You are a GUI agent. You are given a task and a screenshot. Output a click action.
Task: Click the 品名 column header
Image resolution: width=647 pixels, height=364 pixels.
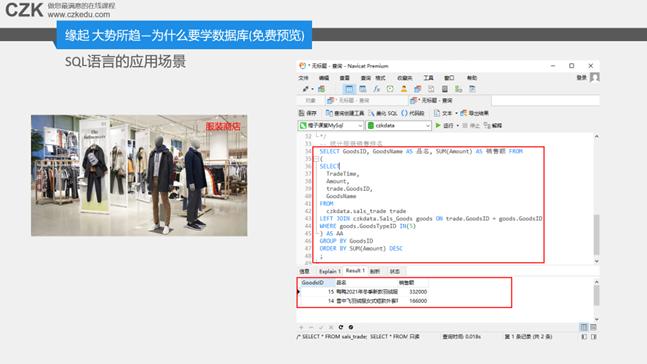click(366, 283)
